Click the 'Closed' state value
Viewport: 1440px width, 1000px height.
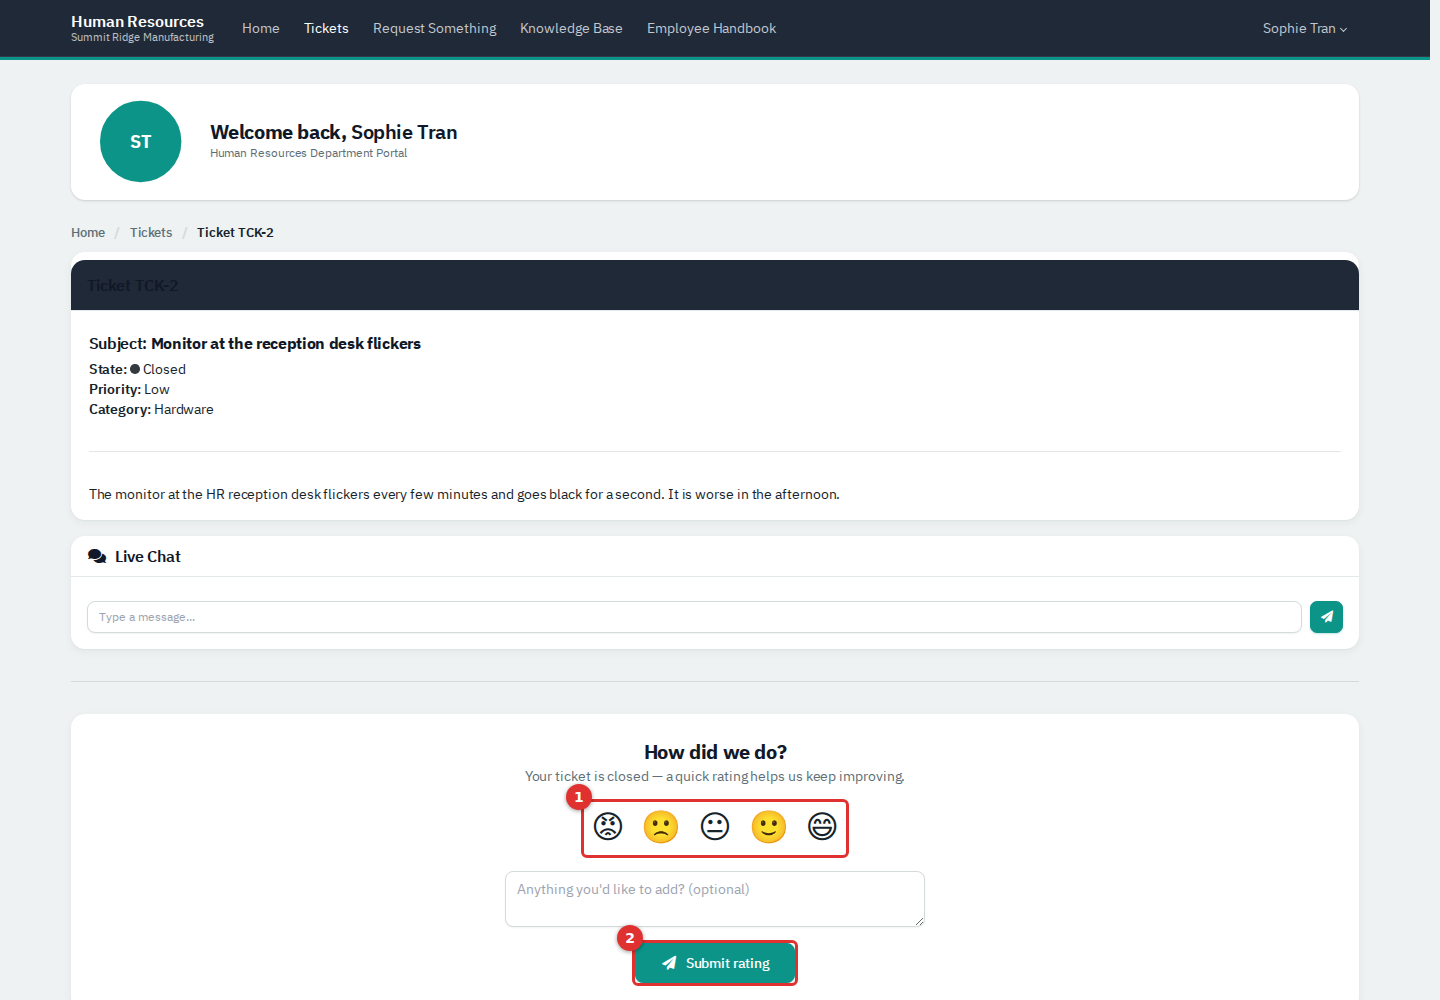[x=164, y=369]
